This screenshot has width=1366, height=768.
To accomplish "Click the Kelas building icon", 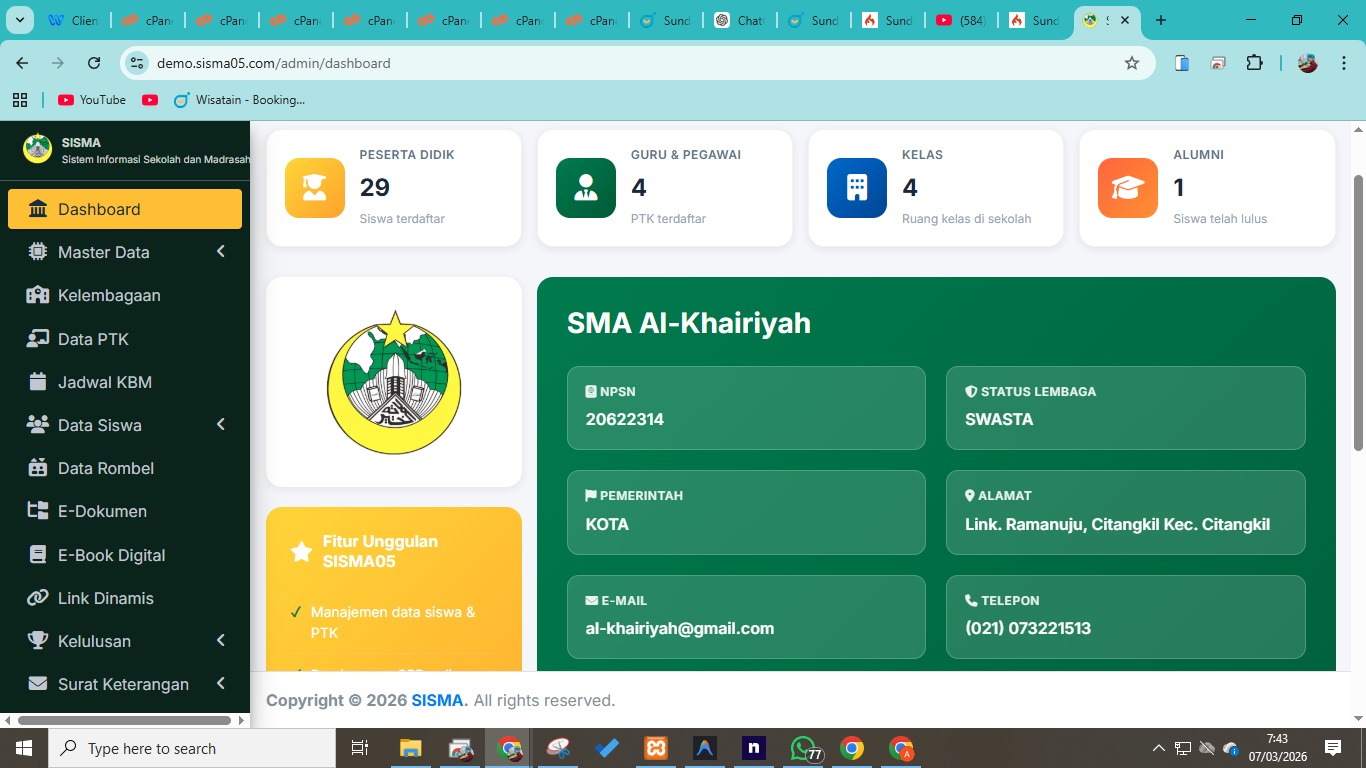I will 856,187.
